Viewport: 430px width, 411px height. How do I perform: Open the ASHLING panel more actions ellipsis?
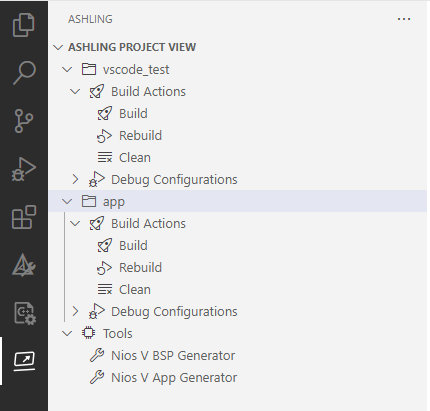404,19
